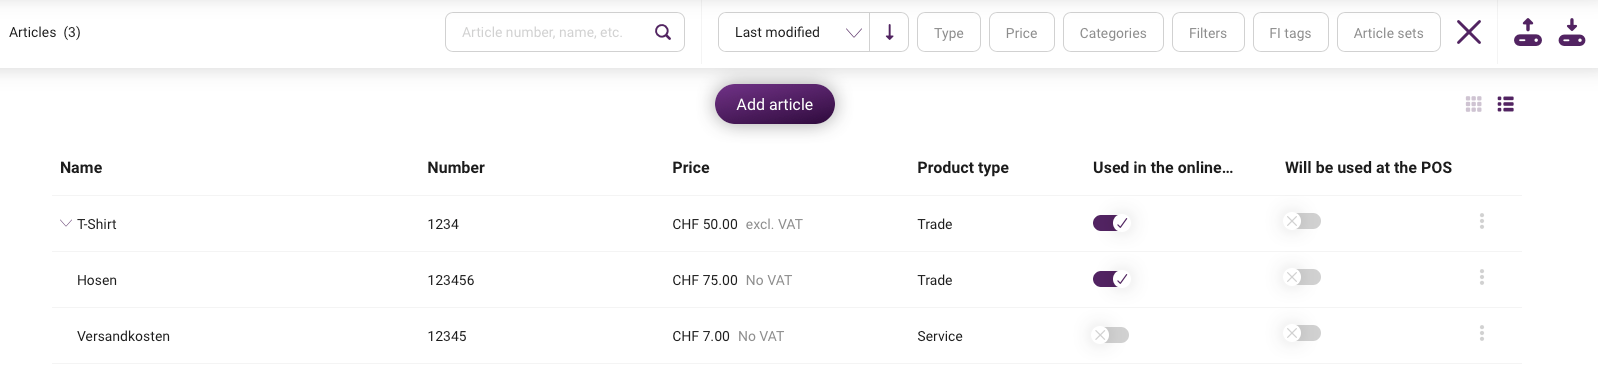The height and width of the screenshot is (389, 1598).
Task: Enable online use for Versandkosten
Action: click(x=1111, y=335)
